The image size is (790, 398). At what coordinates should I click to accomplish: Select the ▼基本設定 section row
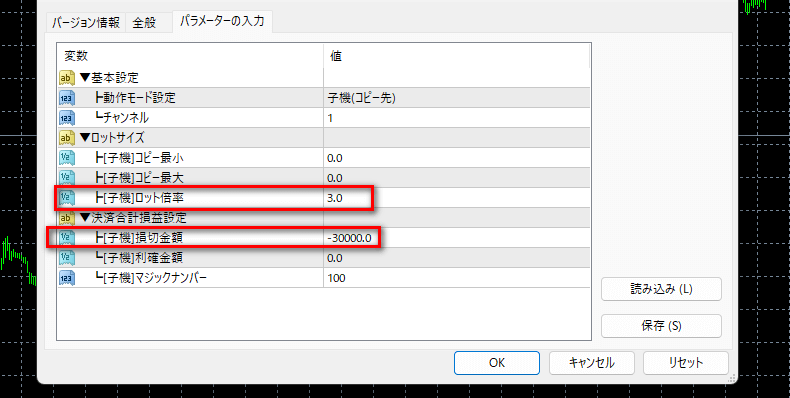tap(323, 78)
